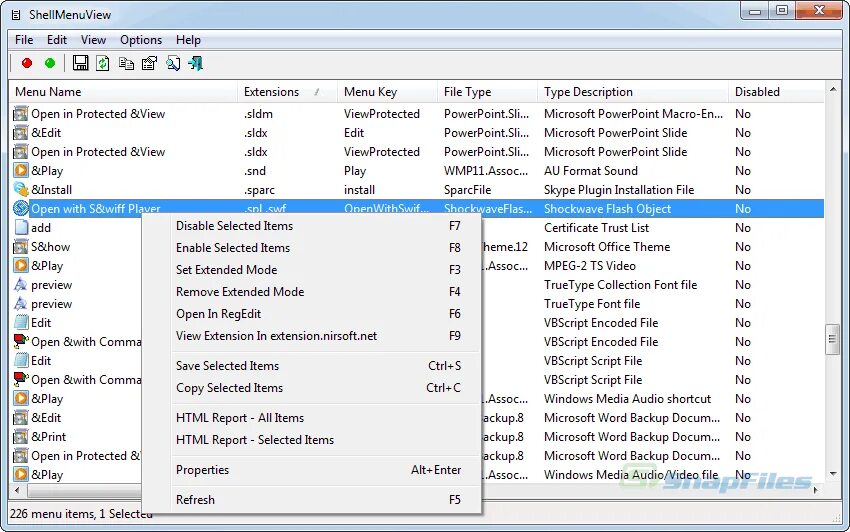This screenshot has height=532, width=850.
Task: Open the File menu
Action: [24, 40]
